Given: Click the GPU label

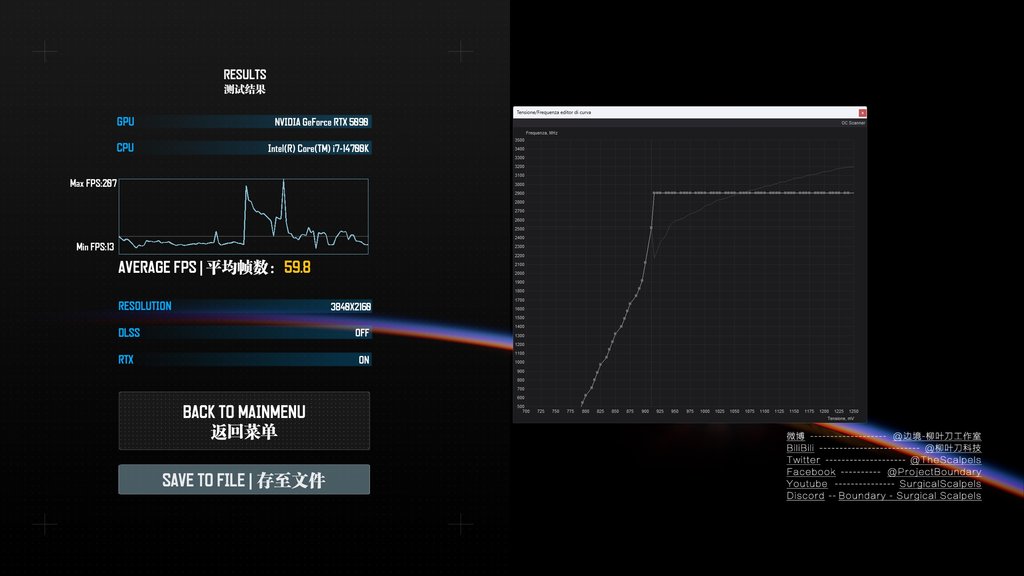Looking at the screenshot, I should click(x=125, y=121).
